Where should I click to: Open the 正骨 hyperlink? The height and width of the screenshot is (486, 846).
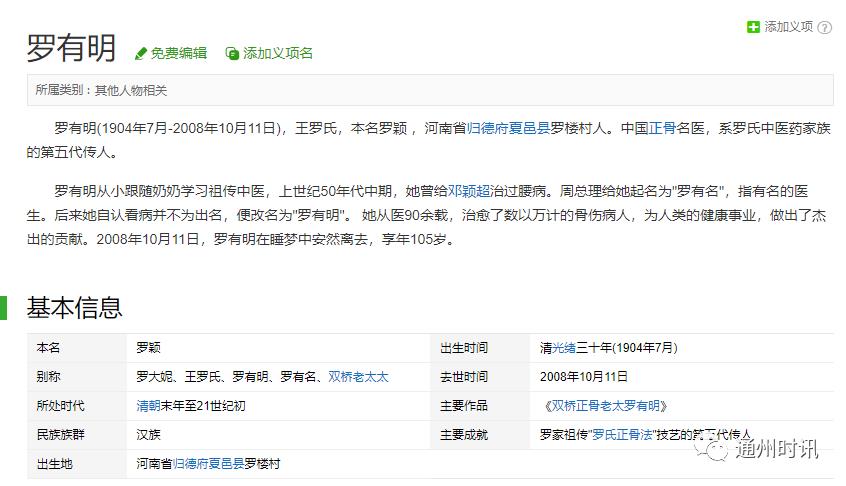coord(663,128)
